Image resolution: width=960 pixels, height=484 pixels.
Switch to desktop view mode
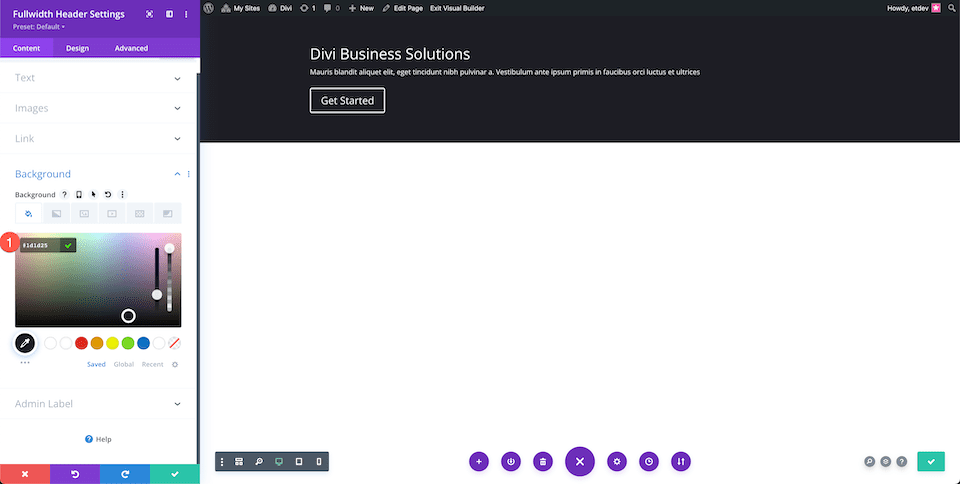pos(279,461)
